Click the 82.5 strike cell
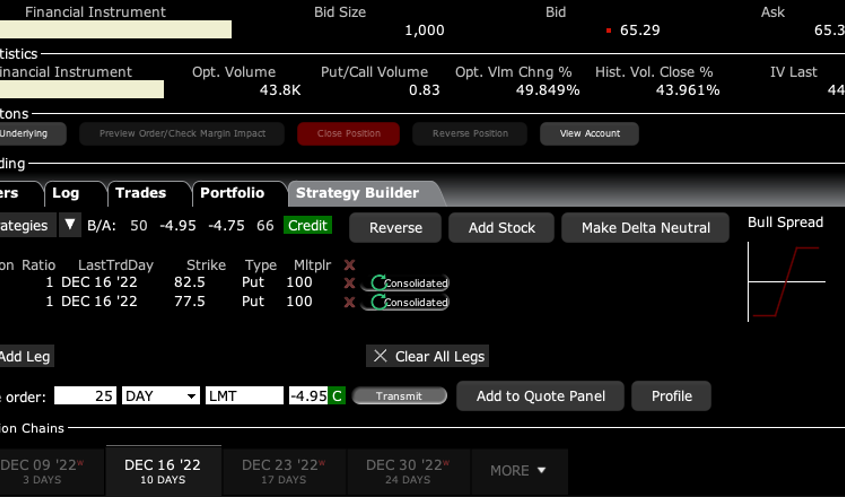 pyautogui.click(x=189, y=282)
